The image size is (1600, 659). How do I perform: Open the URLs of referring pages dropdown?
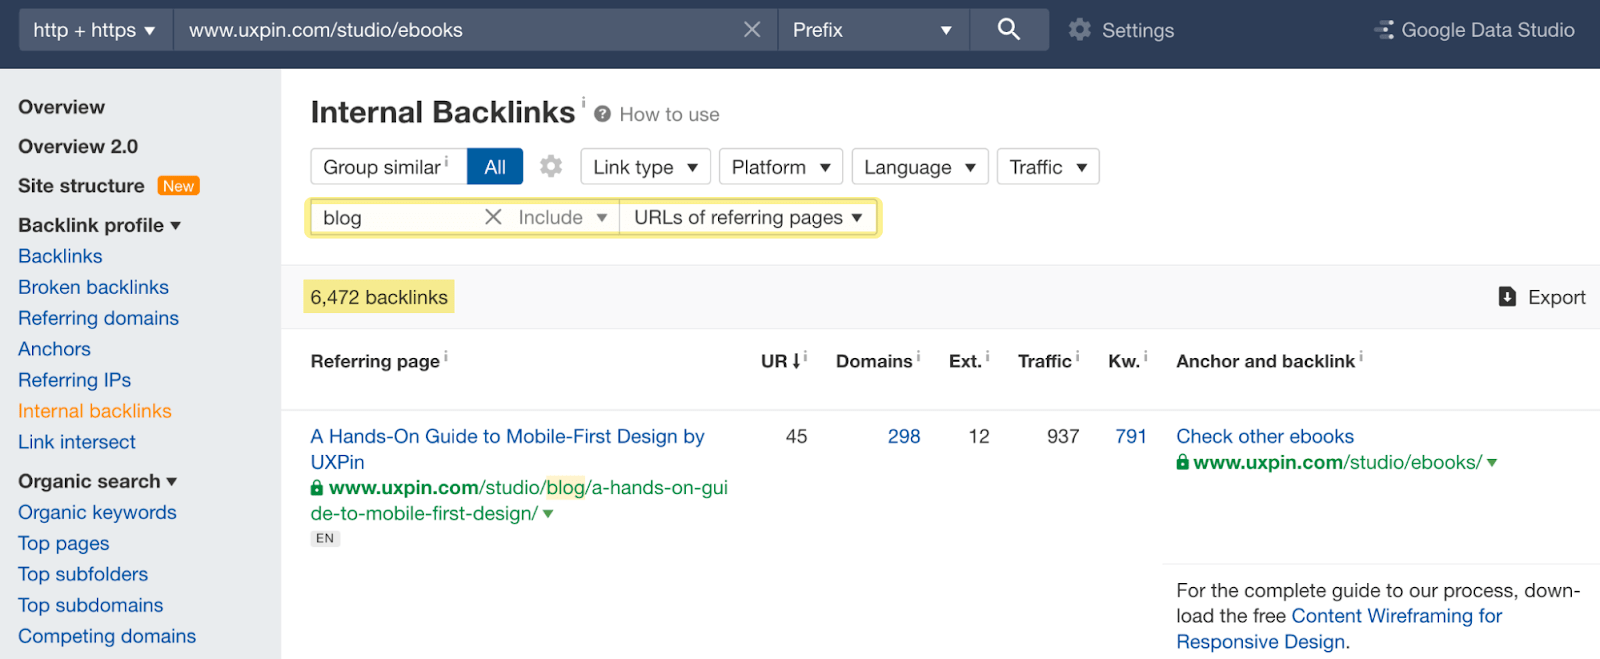point(748,217)
